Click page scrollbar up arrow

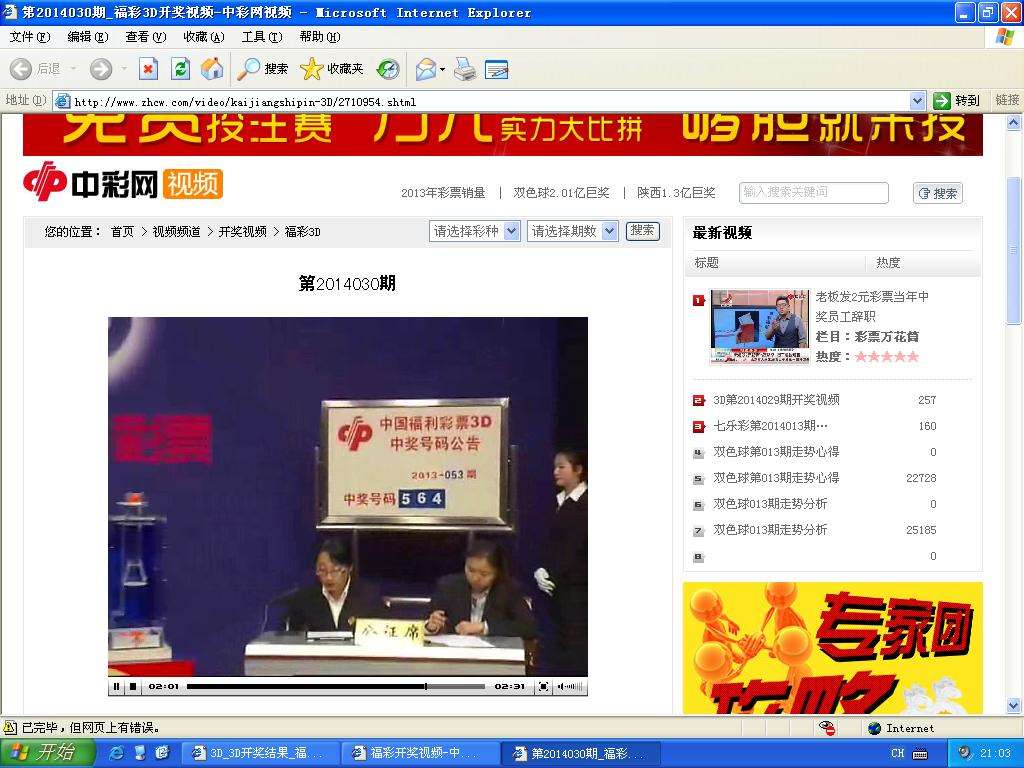point(1014,122)
